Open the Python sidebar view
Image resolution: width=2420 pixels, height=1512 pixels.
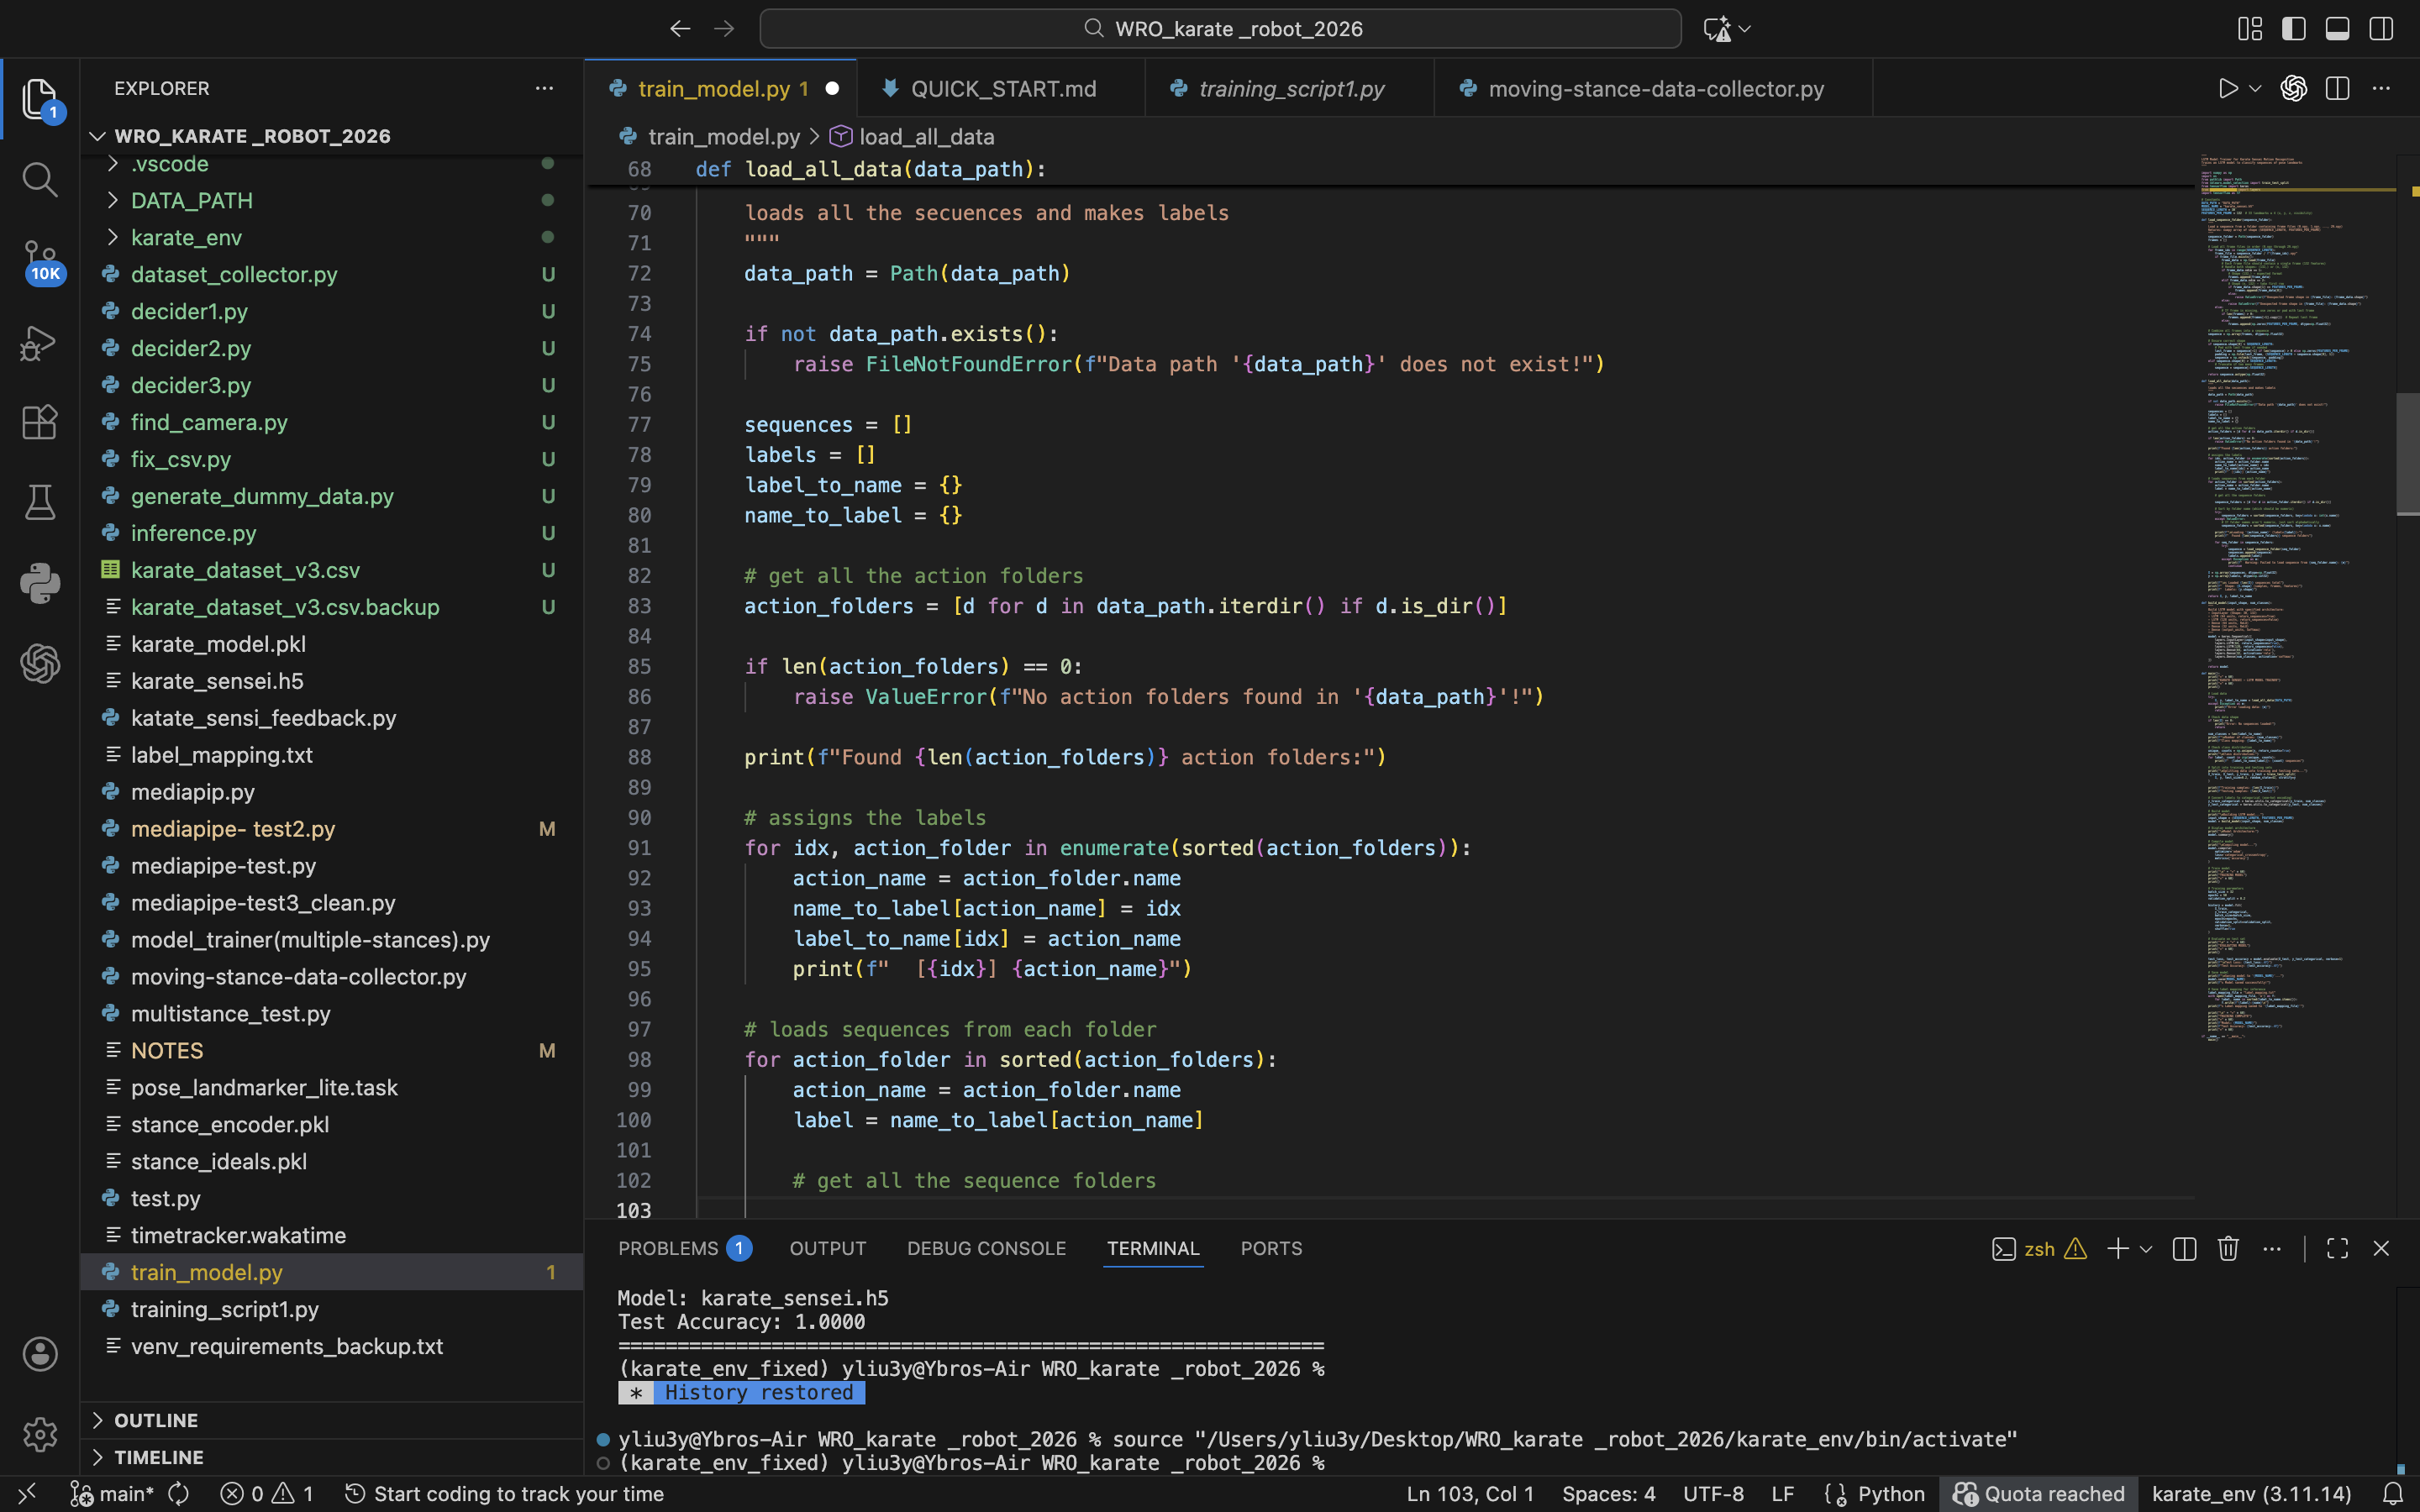(40, 583)
